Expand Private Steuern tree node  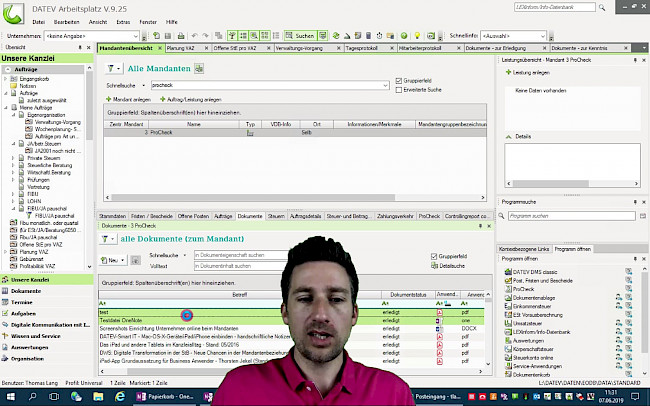pyautogui.click(x=13, y=158)
